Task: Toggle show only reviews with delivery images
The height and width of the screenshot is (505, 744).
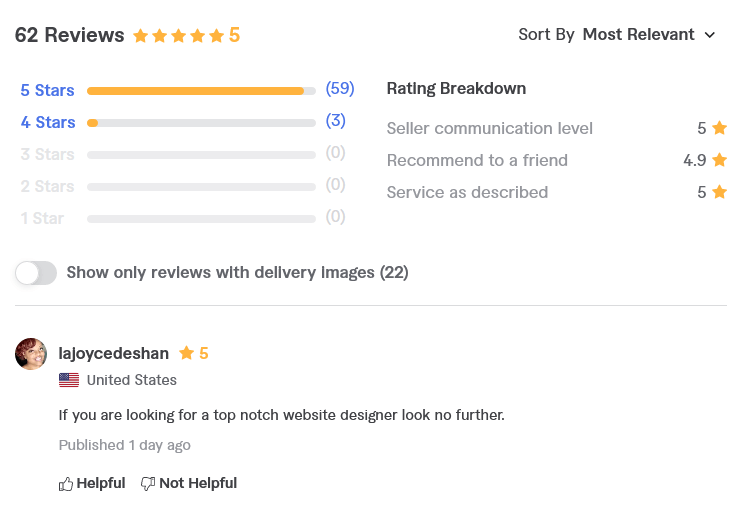Action: tap(36, 273)
